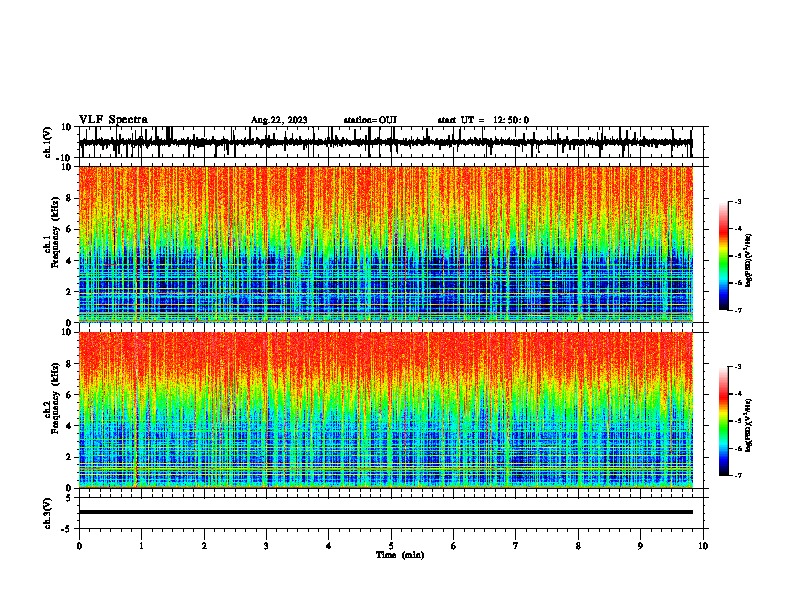This screenshot has width=792, height=612.
Task: Click the 6 kHz tick on ch.2 frequency axis
Action: click(x=70, y=395)
